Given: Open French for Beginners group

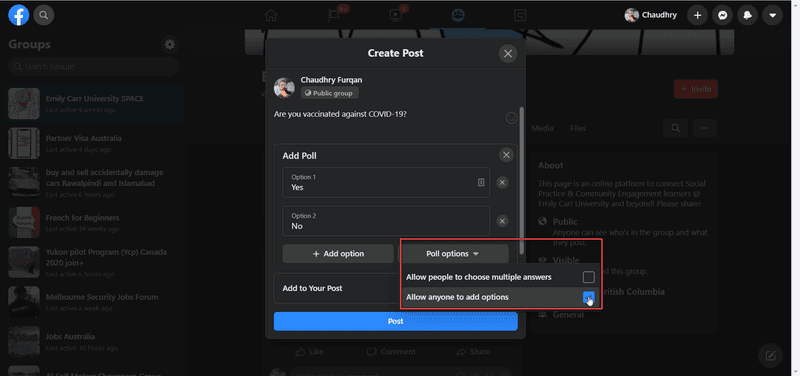Looking at the screenshot, I should point(94,223).
